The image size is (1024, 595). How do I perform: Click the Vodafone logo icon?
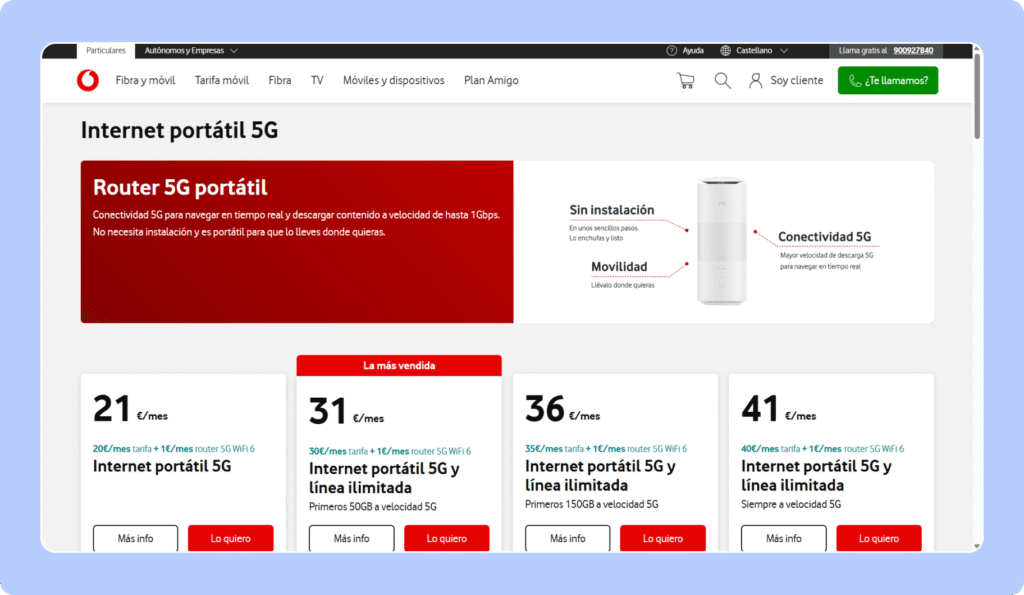click(88, 81)
